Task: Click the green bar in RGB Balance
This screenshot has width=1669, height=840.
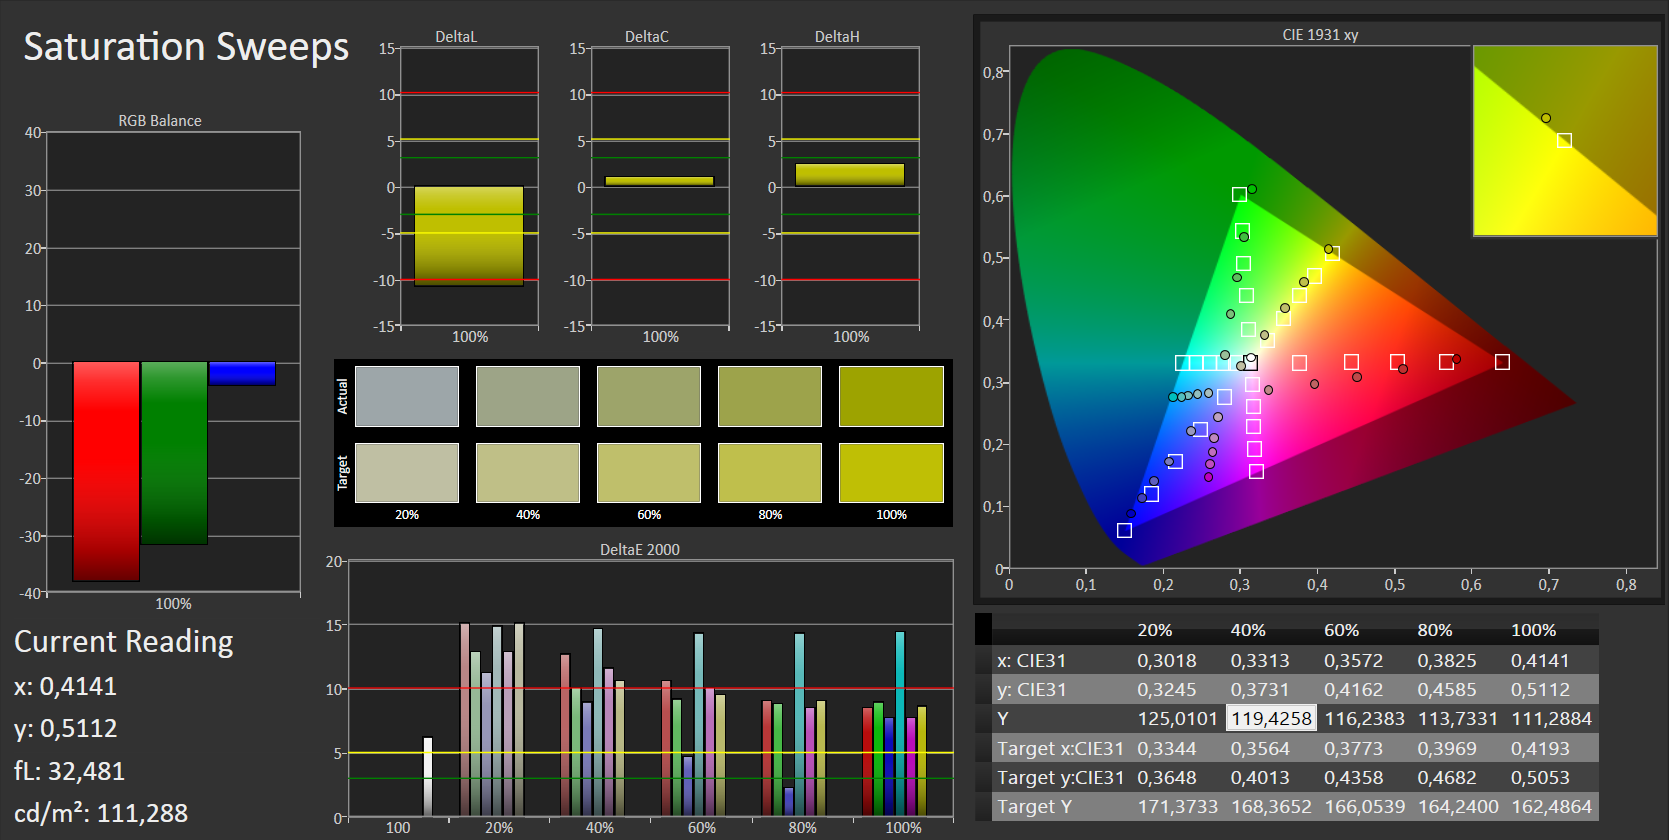Action: click(174, 453)
